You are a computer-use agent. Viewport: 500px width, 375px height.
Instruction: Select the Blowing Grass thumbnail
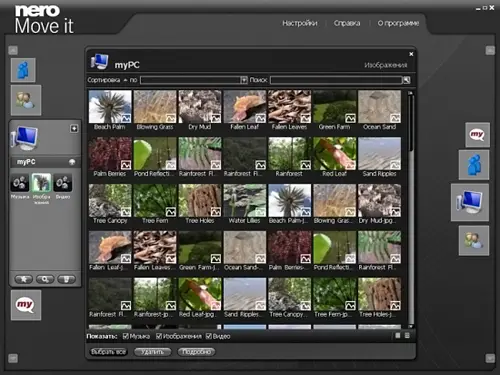155,107
